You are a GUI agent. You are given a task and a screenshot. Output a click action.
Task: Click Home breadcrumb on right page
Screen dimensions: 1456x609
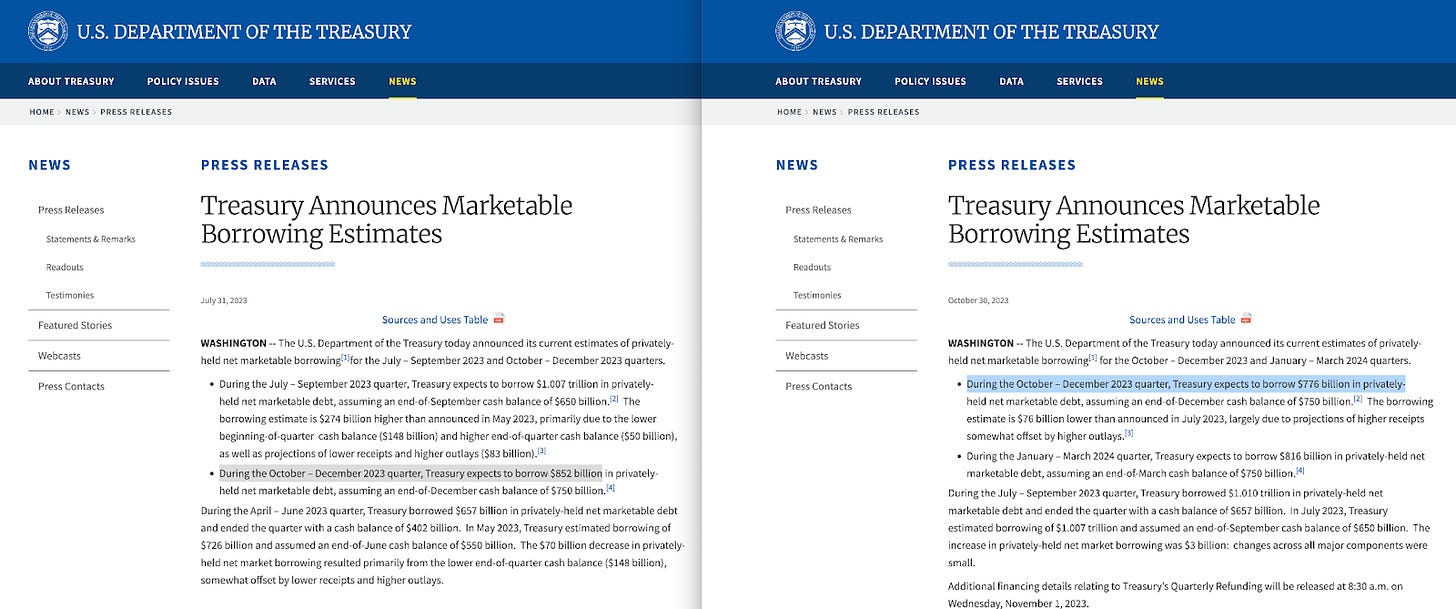point(789,112)
